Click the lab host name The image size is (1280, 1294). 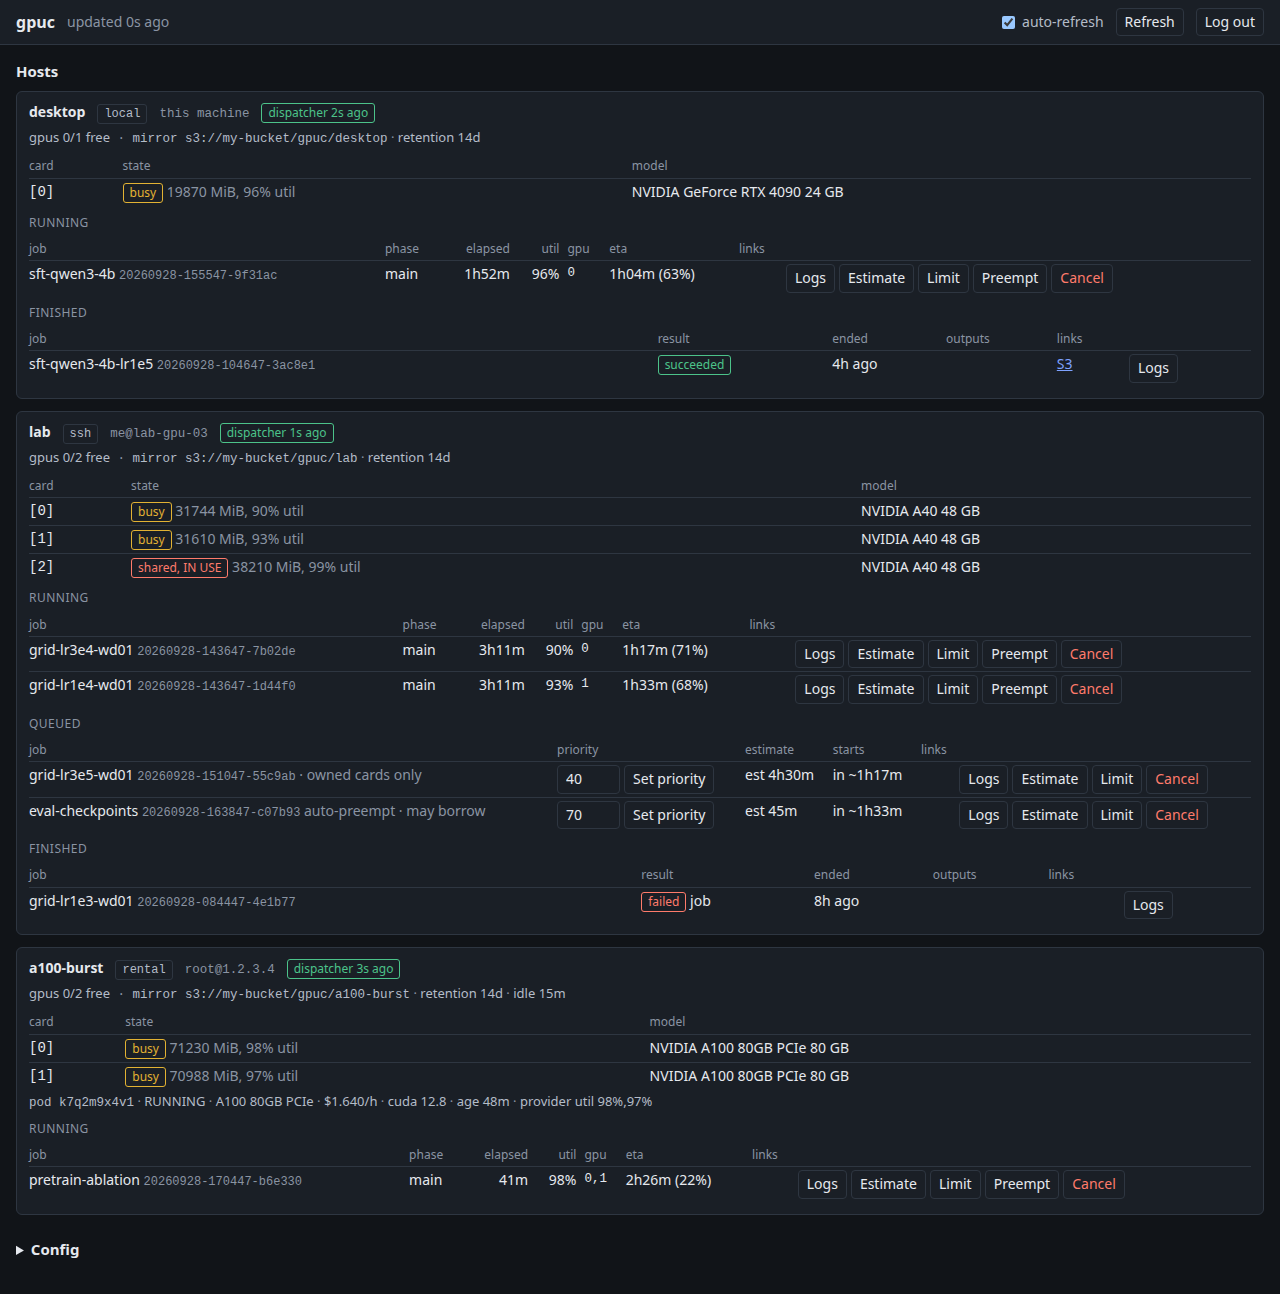click(x=40, y=432)
